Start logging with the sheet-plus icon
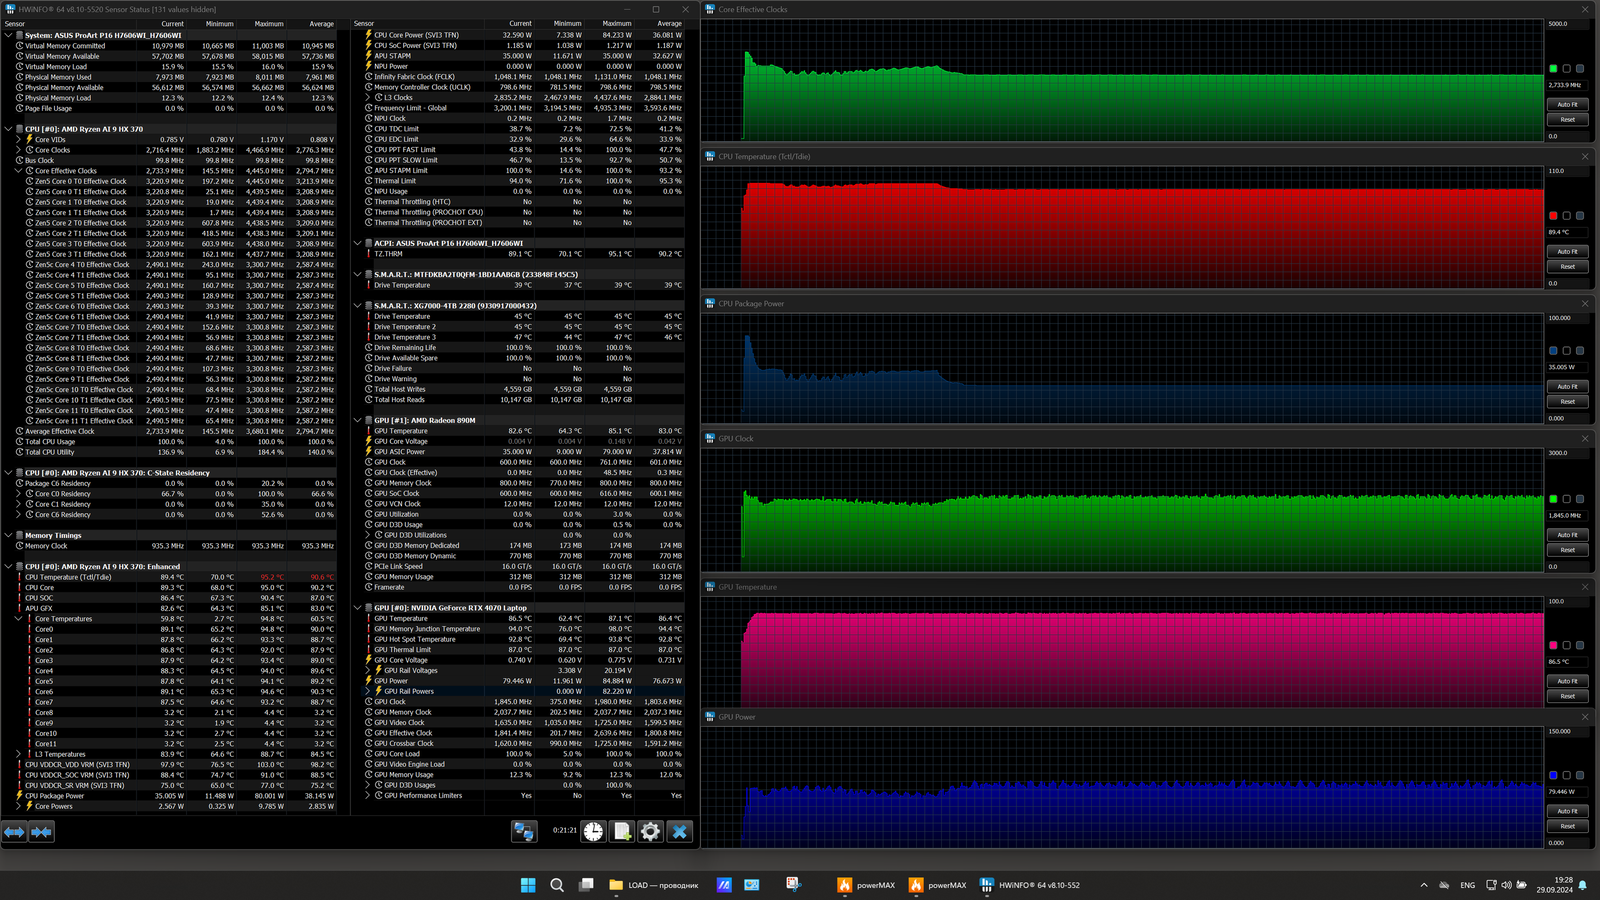1600x900 pixels. point(622,831)
